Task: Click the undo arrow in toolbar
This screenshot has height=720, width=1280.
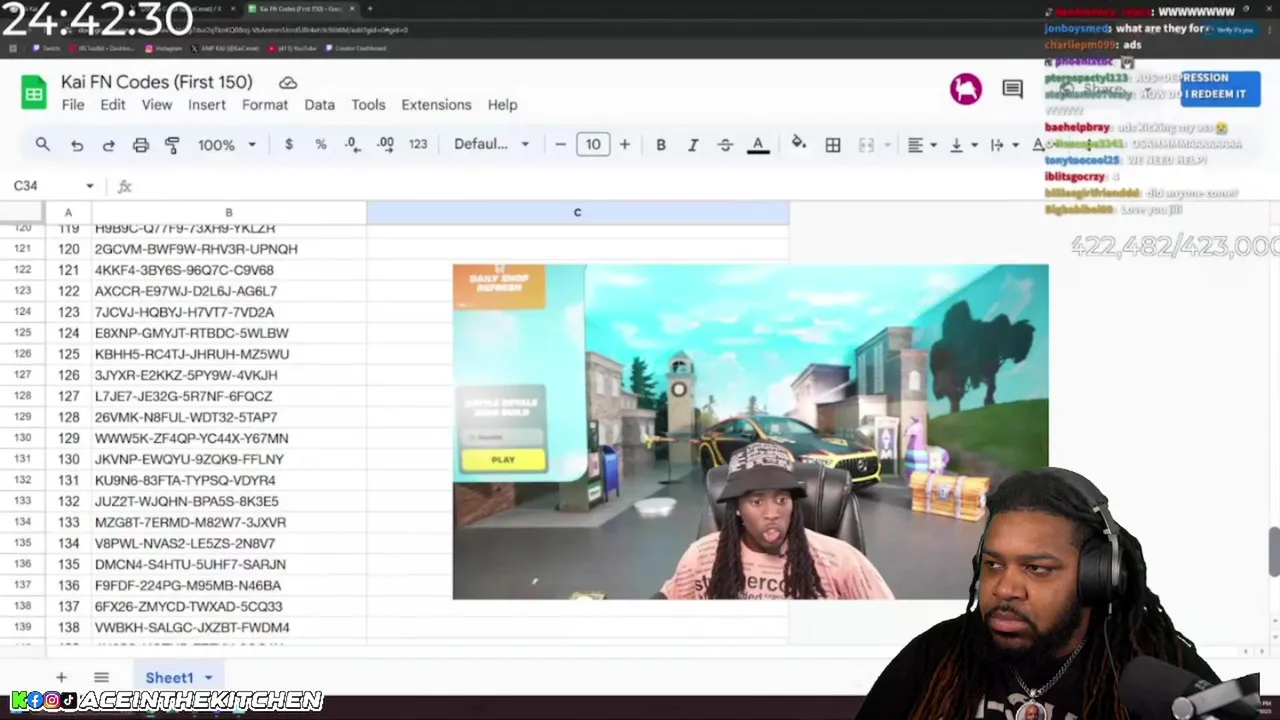Action: coord(76,145)
